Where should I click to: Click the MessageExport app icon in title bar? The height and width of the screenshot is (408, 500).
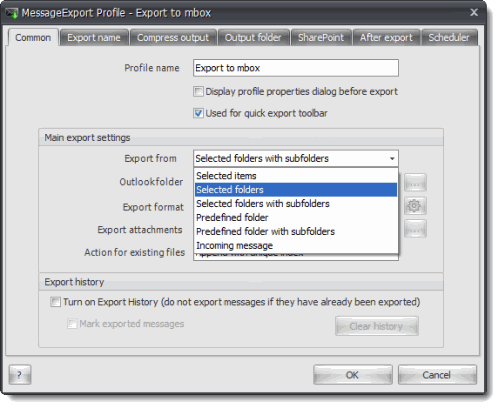pos(12,13)
